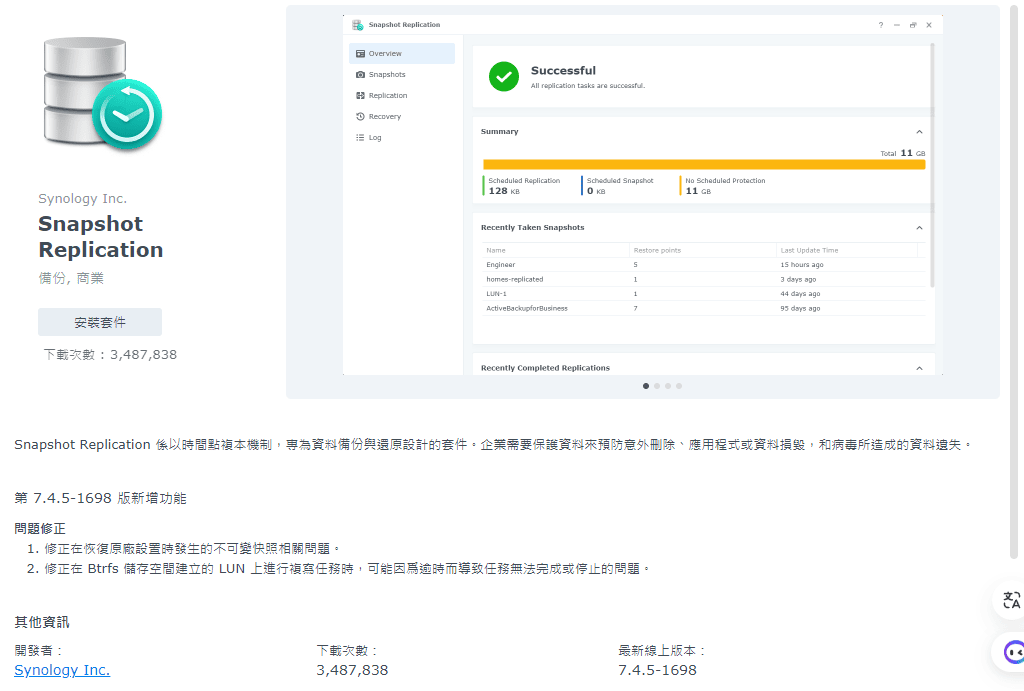Select the Snapshots sidebar item
The image size is (1024, 691).
tap(402, 74)
